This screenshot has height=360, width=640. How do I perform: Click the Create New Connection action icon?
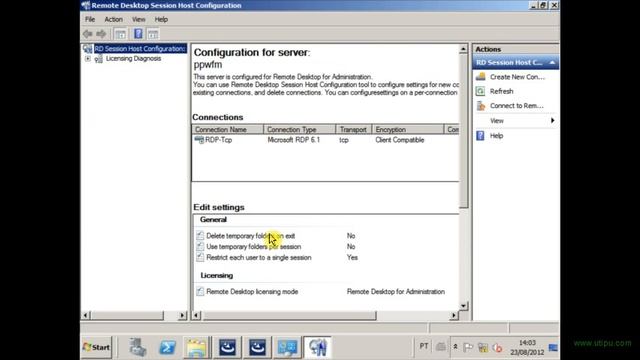(481, 77)
